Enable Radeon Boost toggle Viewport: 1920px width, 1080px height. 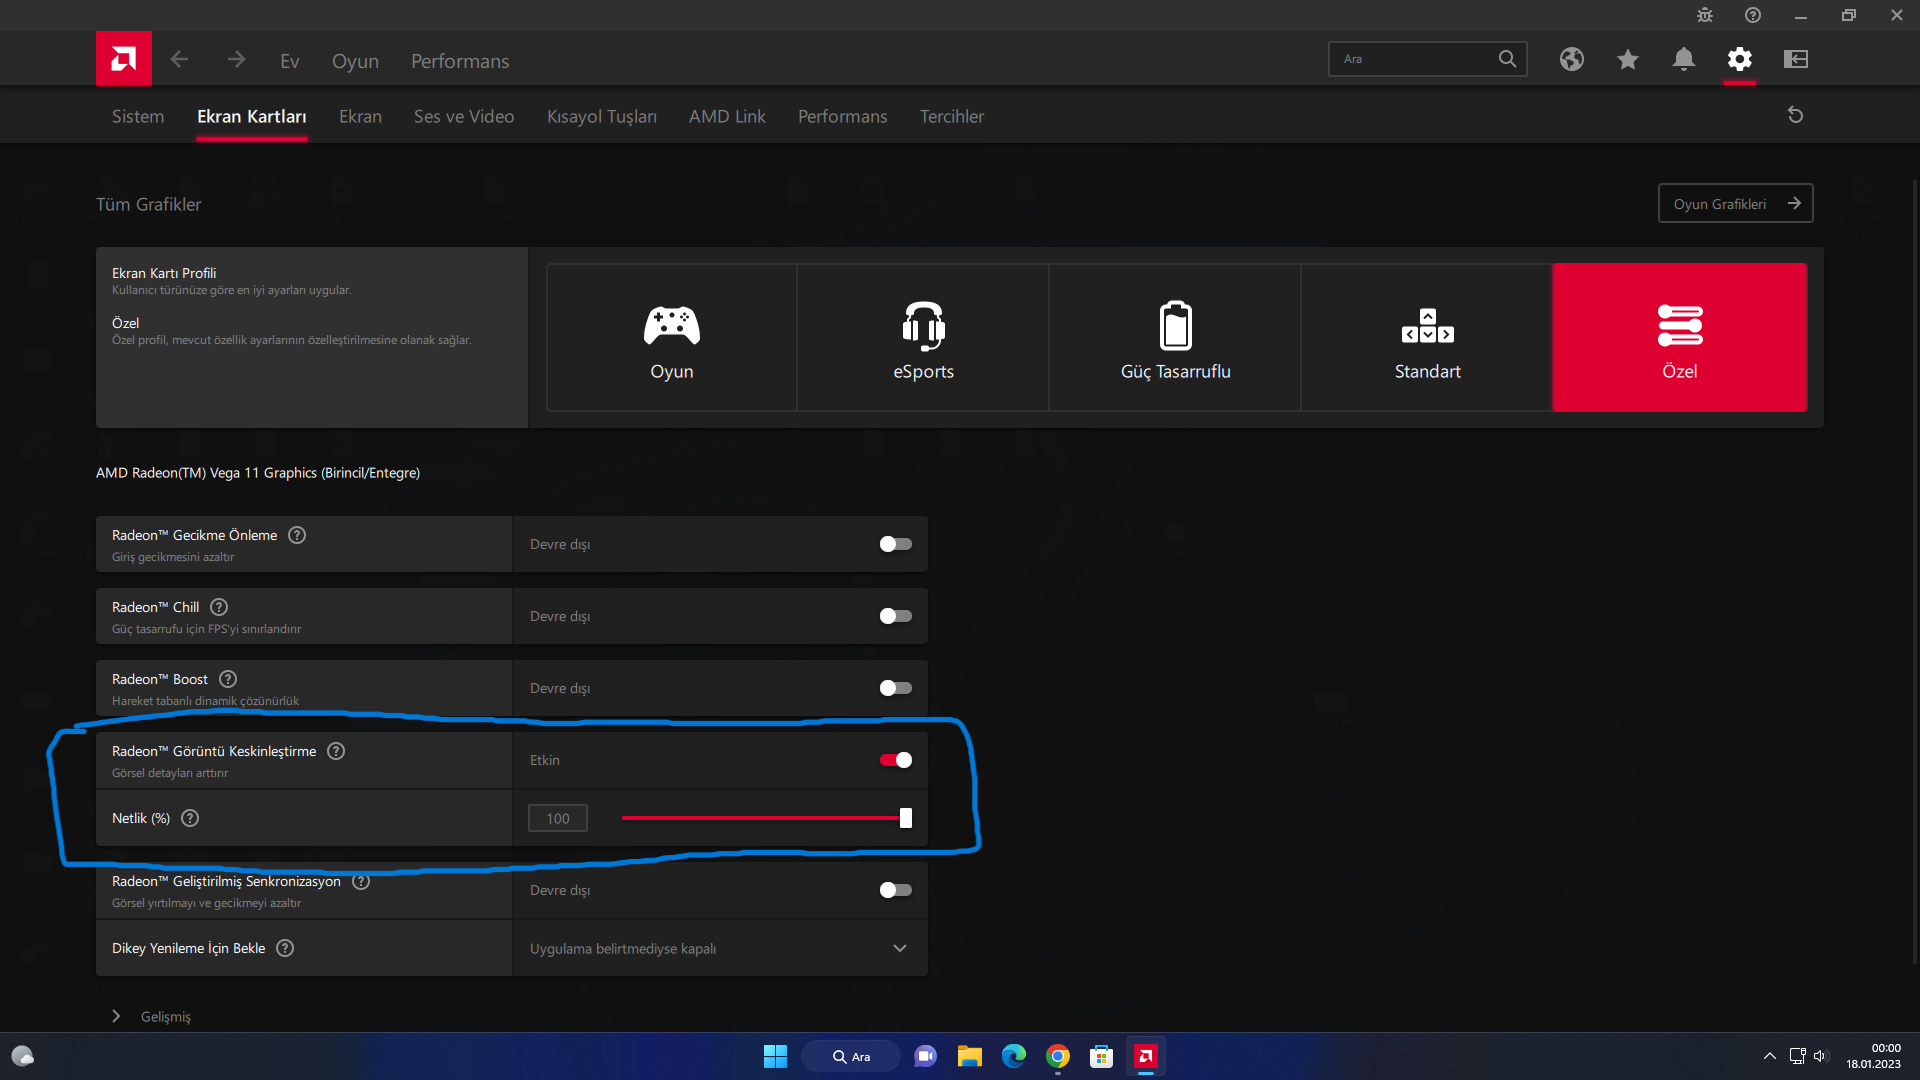point(895,688)
